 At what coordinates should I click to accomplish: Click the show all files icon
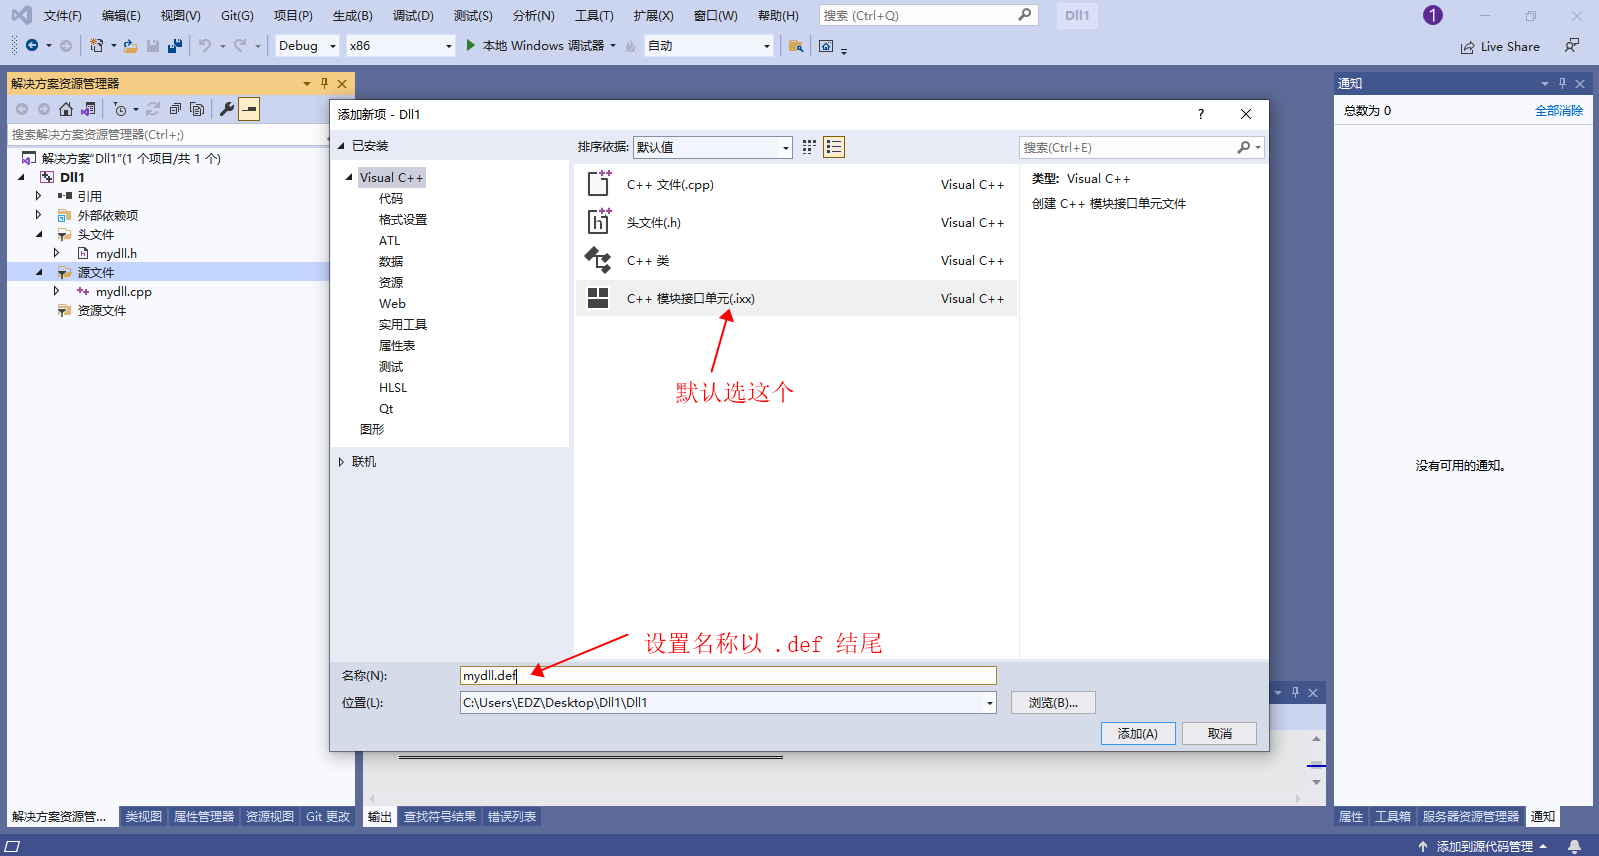coord(197,109)
